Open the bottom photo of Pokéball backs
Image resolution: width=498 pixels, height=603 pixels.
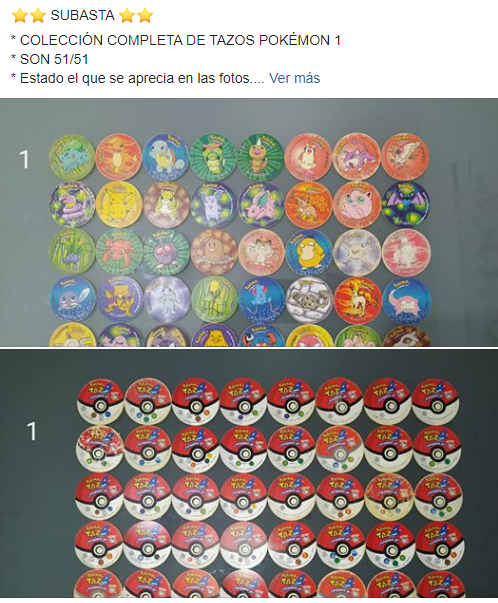click(x=249, y=474)
